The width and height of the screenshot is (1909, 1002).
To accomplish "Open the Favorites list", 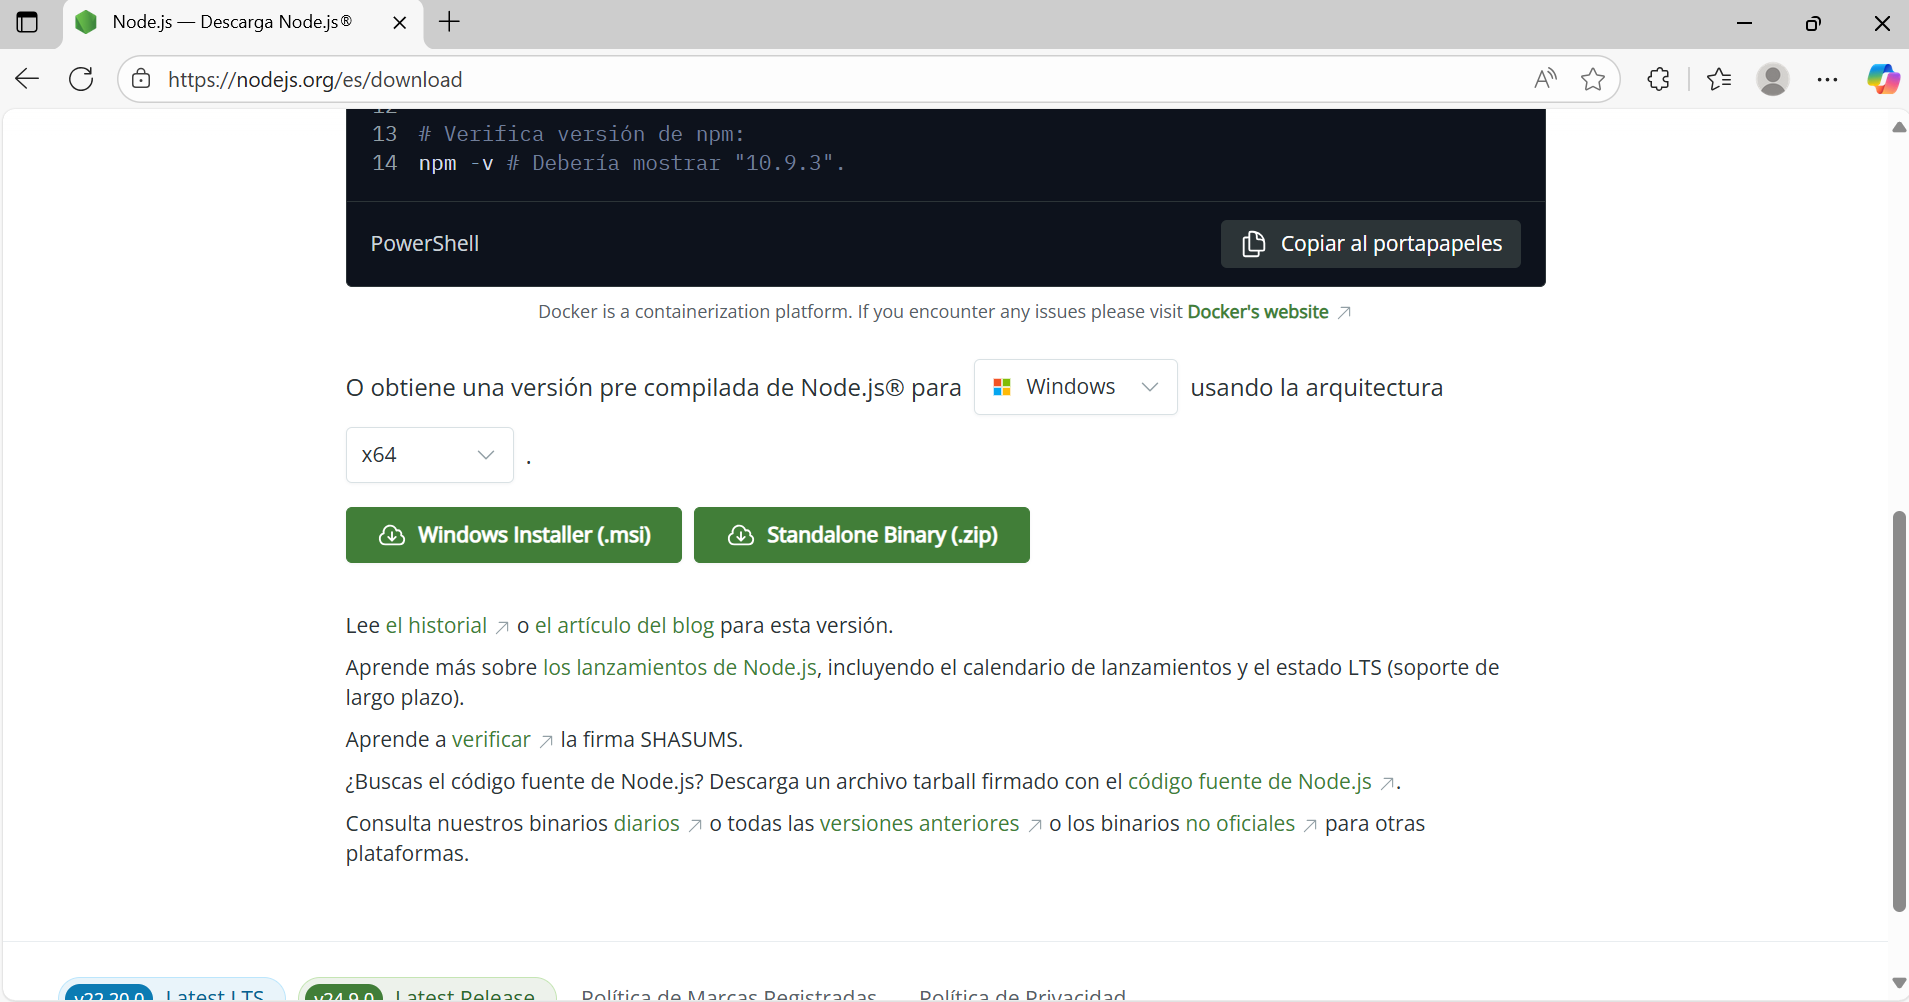I will pyautogui.click(x=1720, y=79).
